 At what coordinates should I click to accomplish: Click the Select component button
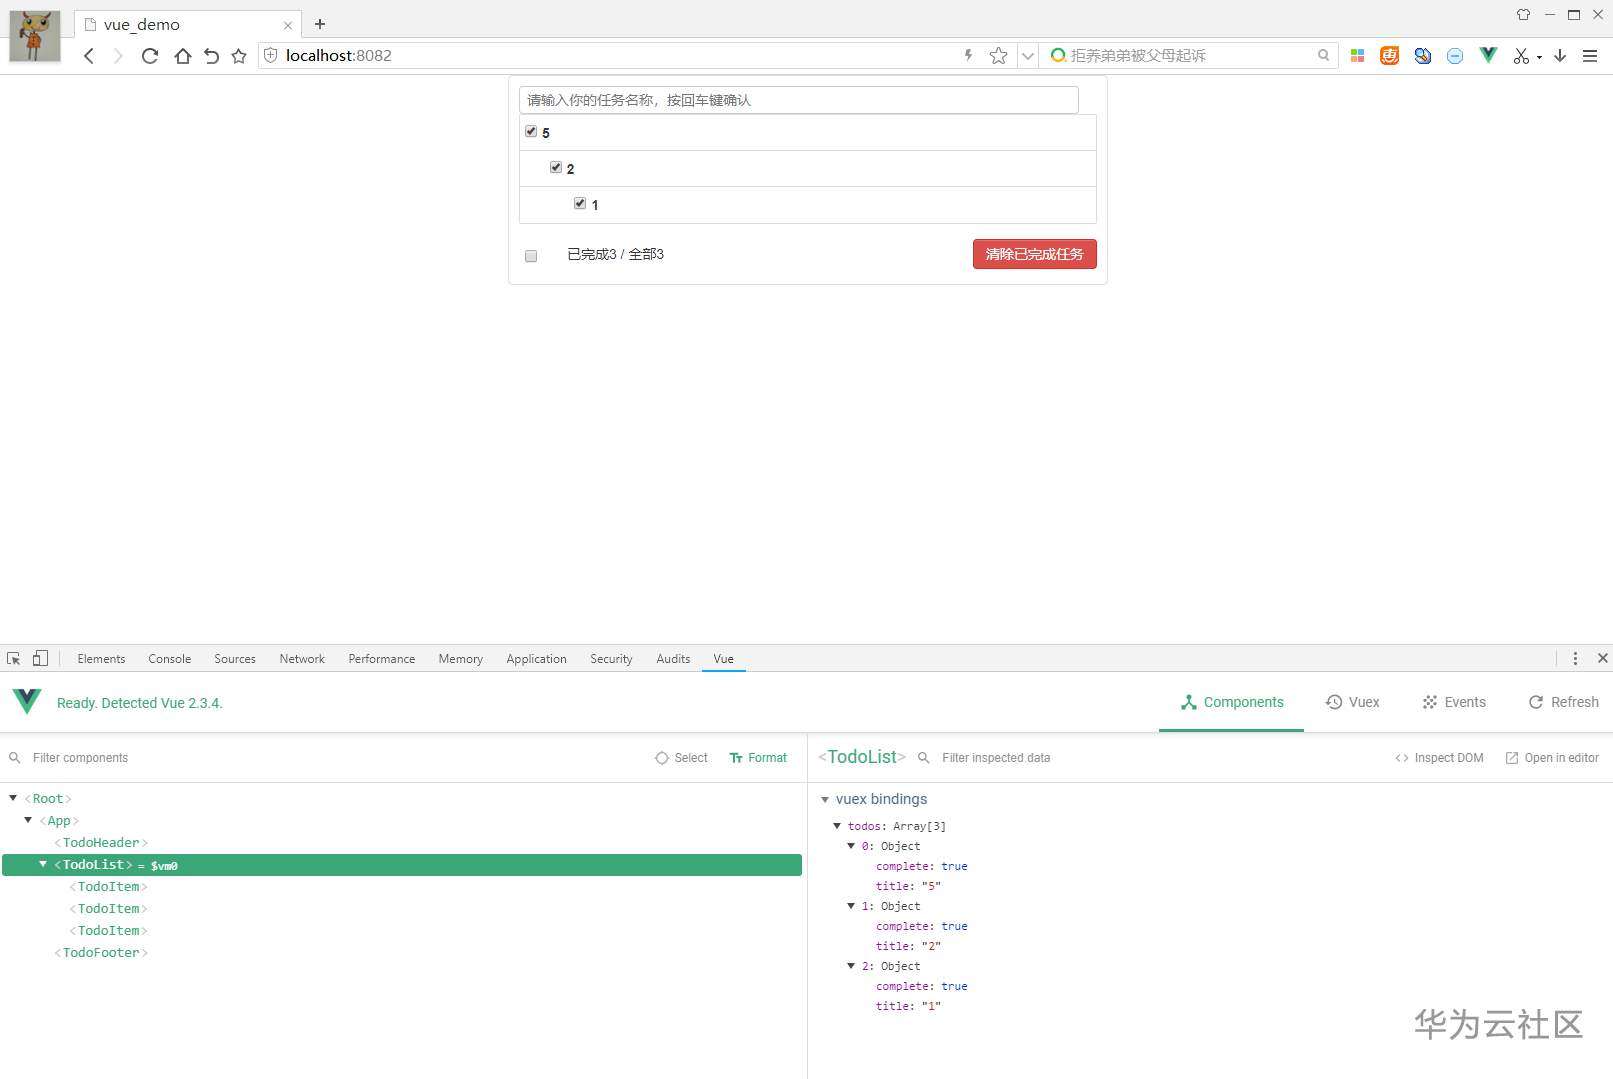(681, 758)
